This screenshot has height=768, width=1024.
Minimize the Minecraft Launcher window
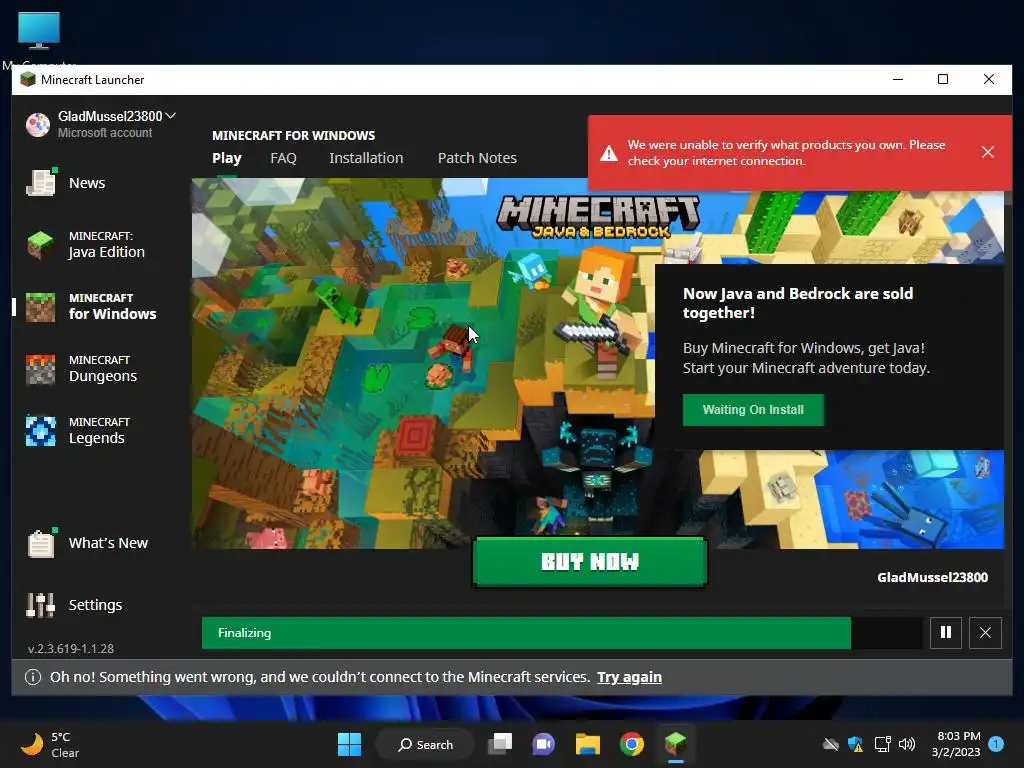(x=898, y=79)
